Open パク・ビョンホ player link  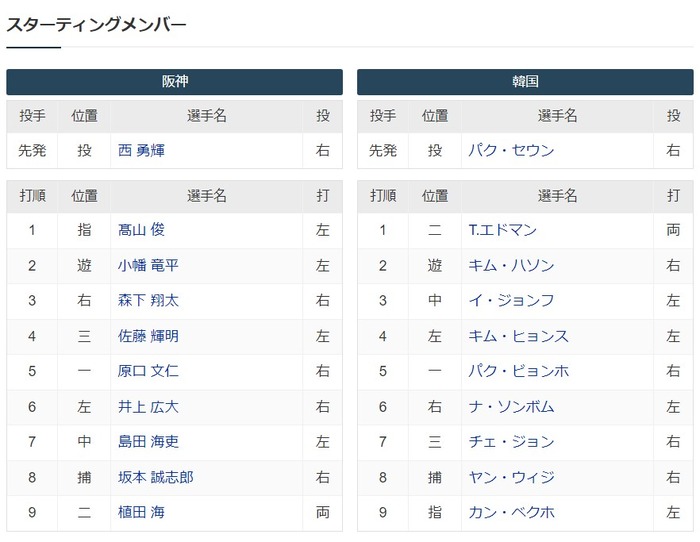518,371
